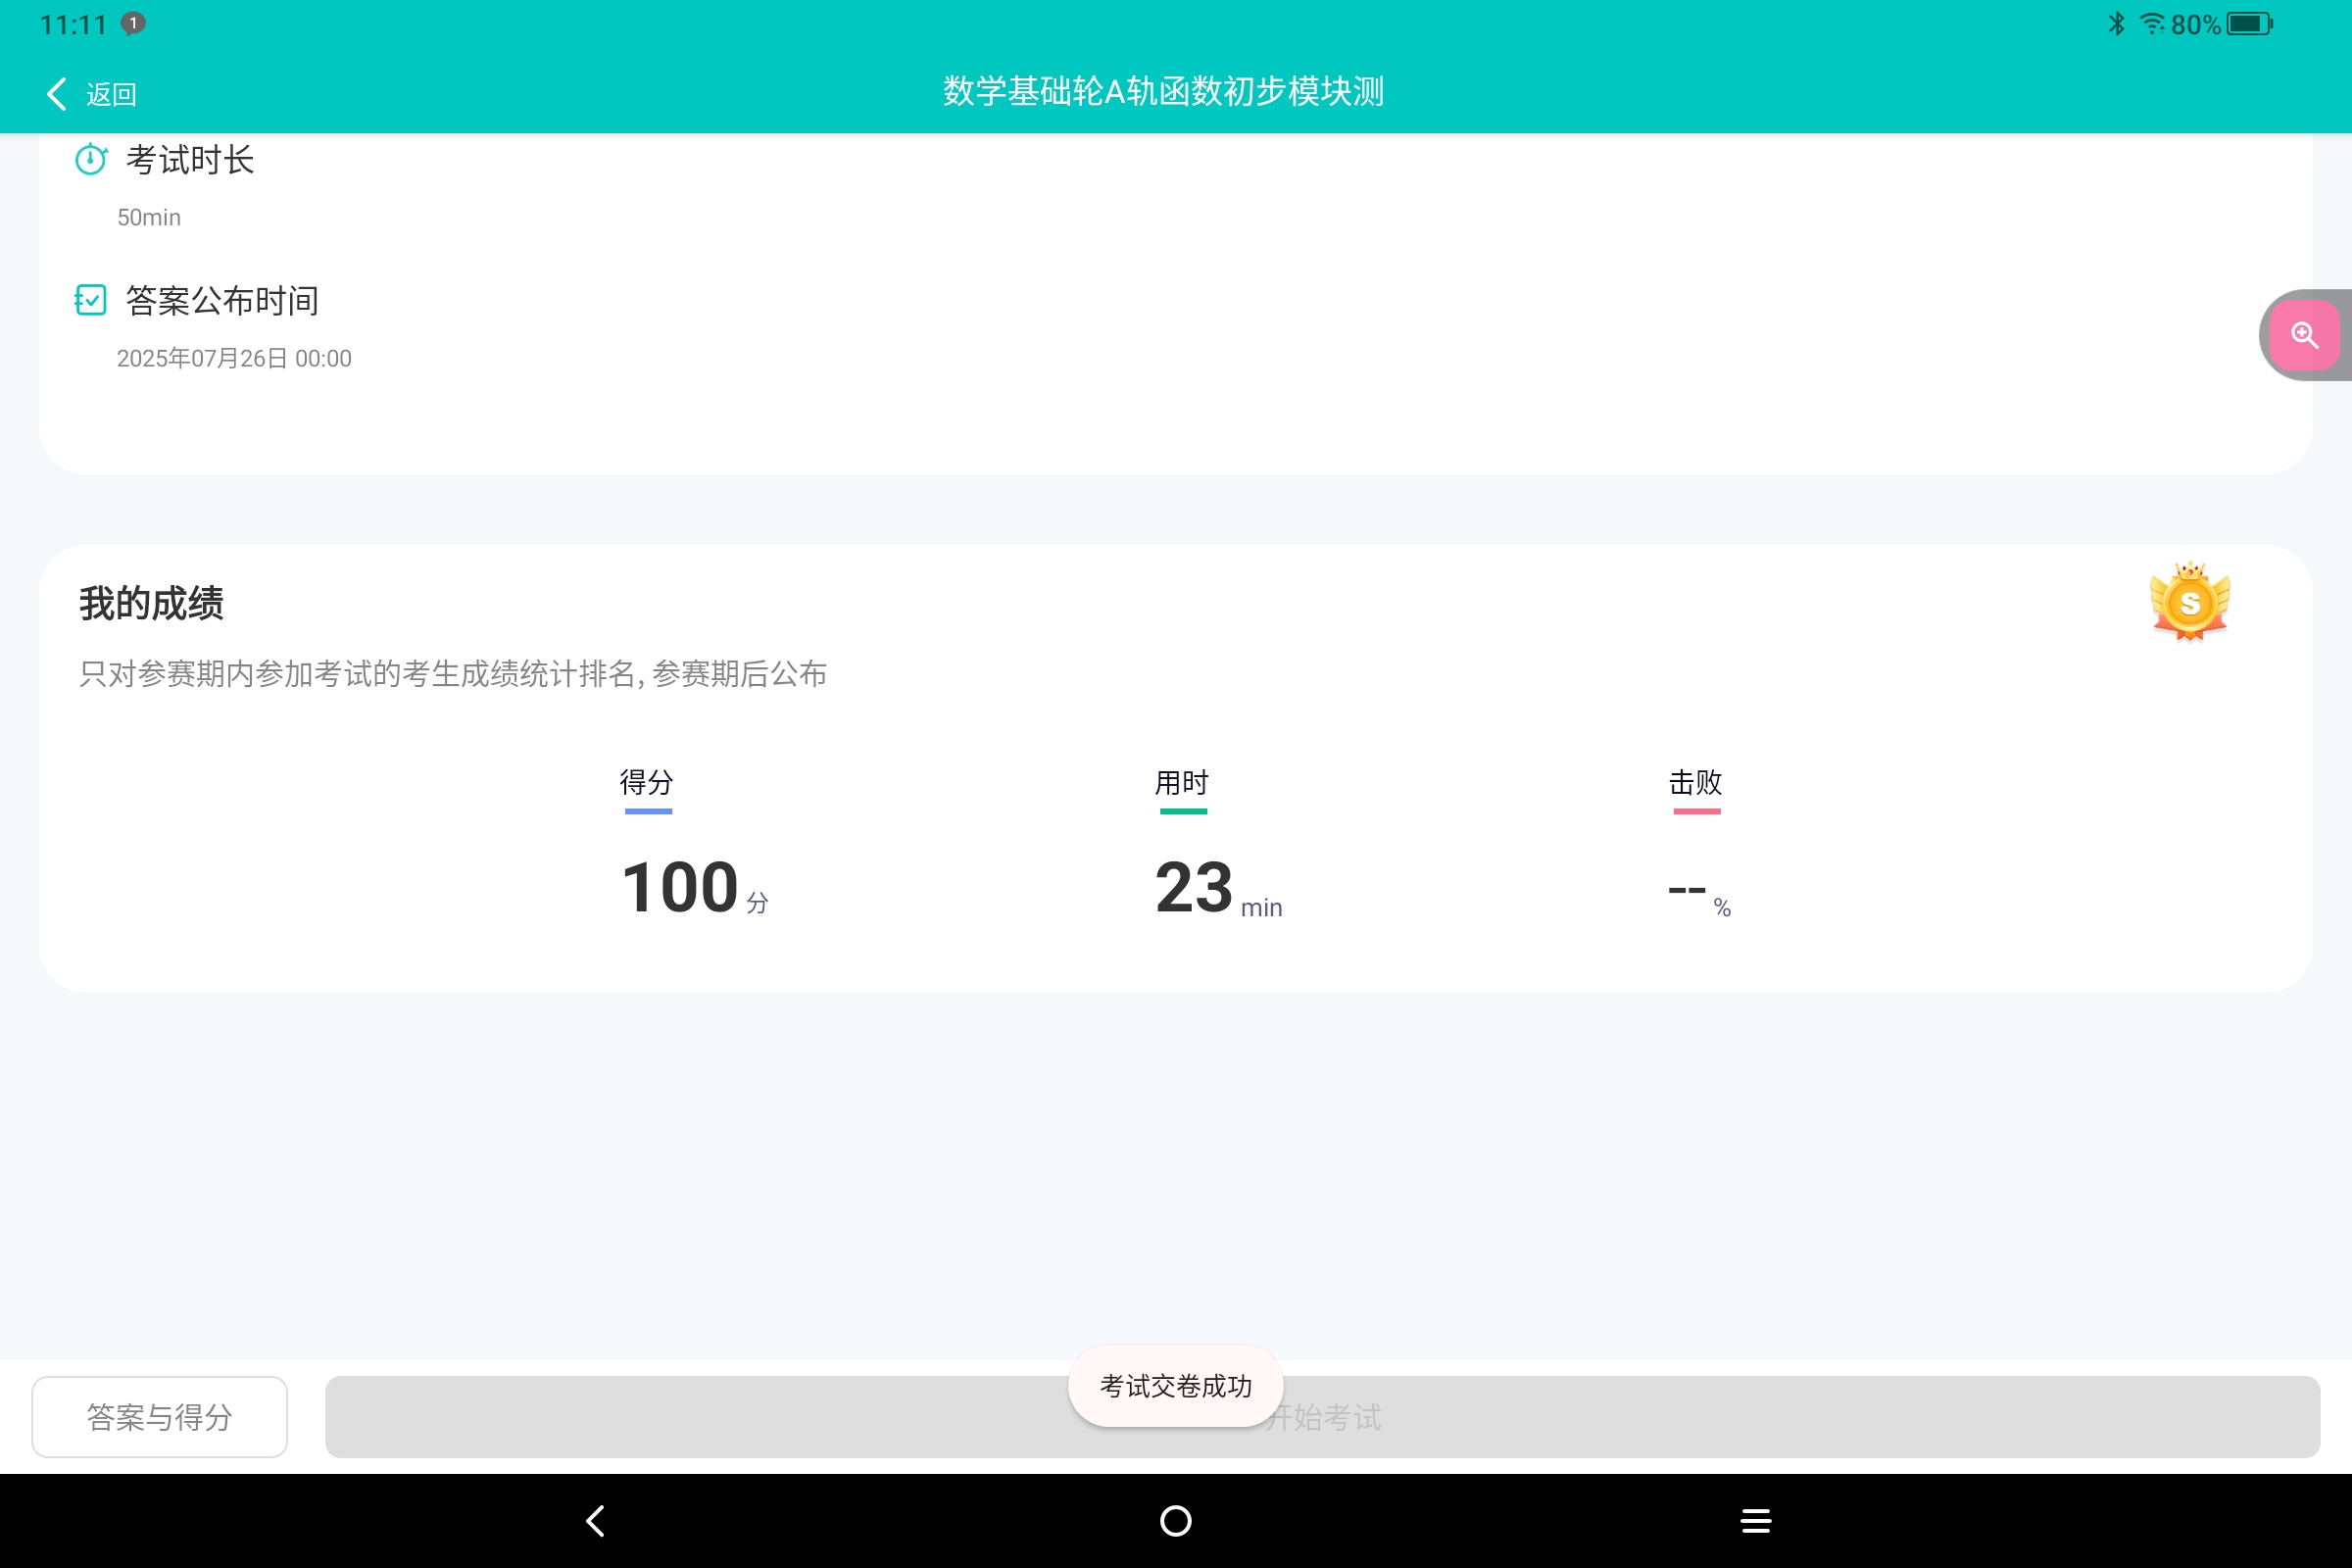Tap the 80% battery percentage text
Screen dimensions: 2352x1568
click(2196, 25)
